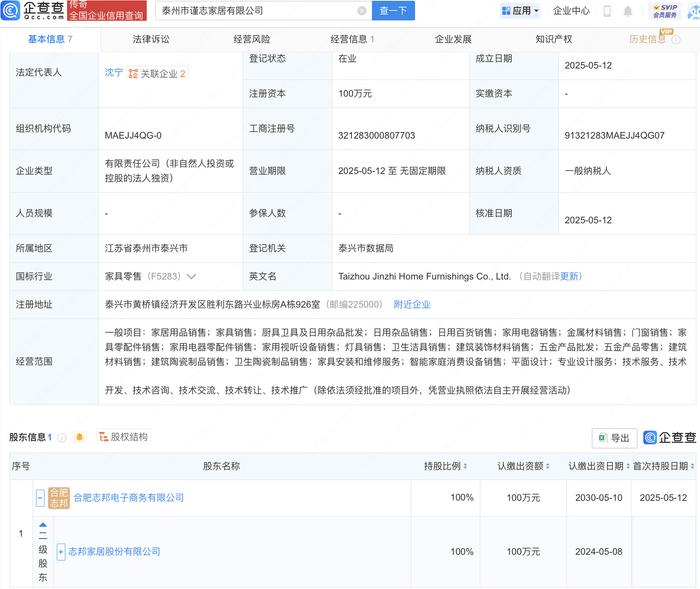Switch to 经营信息 tab
Viewport: 700px width, 589px height.
[x=352, y=39]
